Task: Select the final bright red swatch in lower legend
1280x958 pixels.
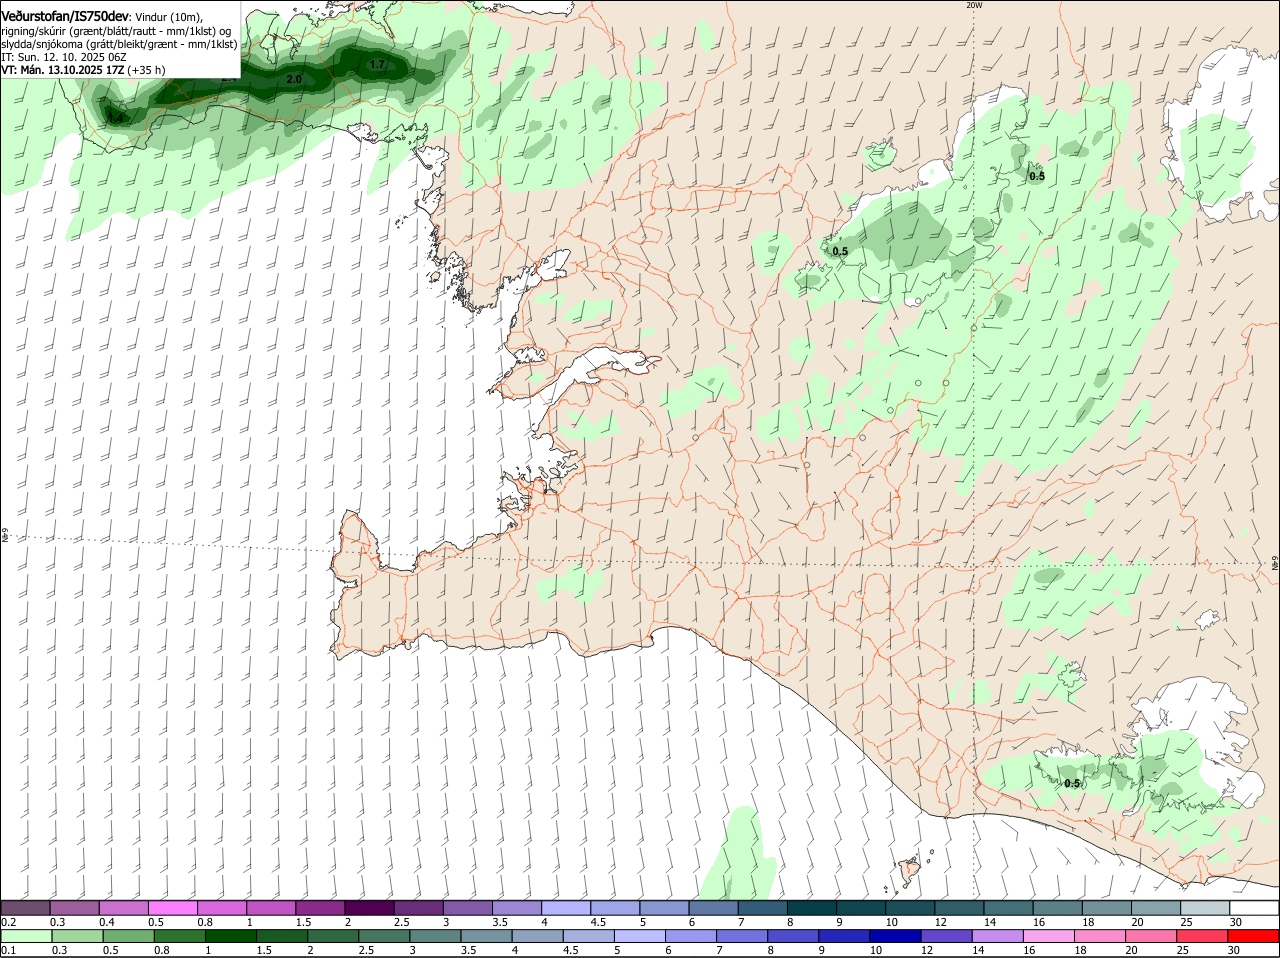Action: (1253, 936)
